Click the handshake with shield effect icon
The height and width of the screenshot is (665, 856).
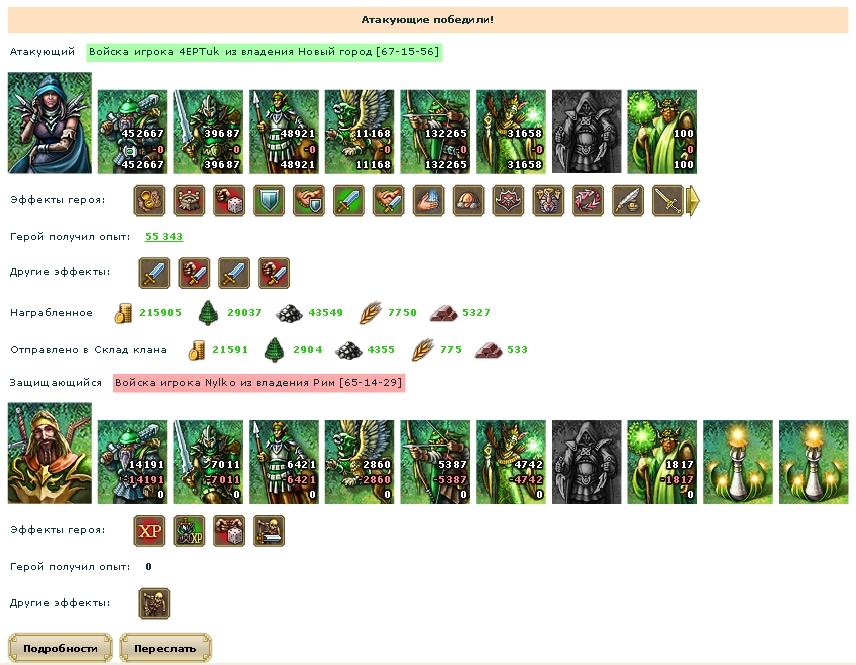(x=309, y=201)
